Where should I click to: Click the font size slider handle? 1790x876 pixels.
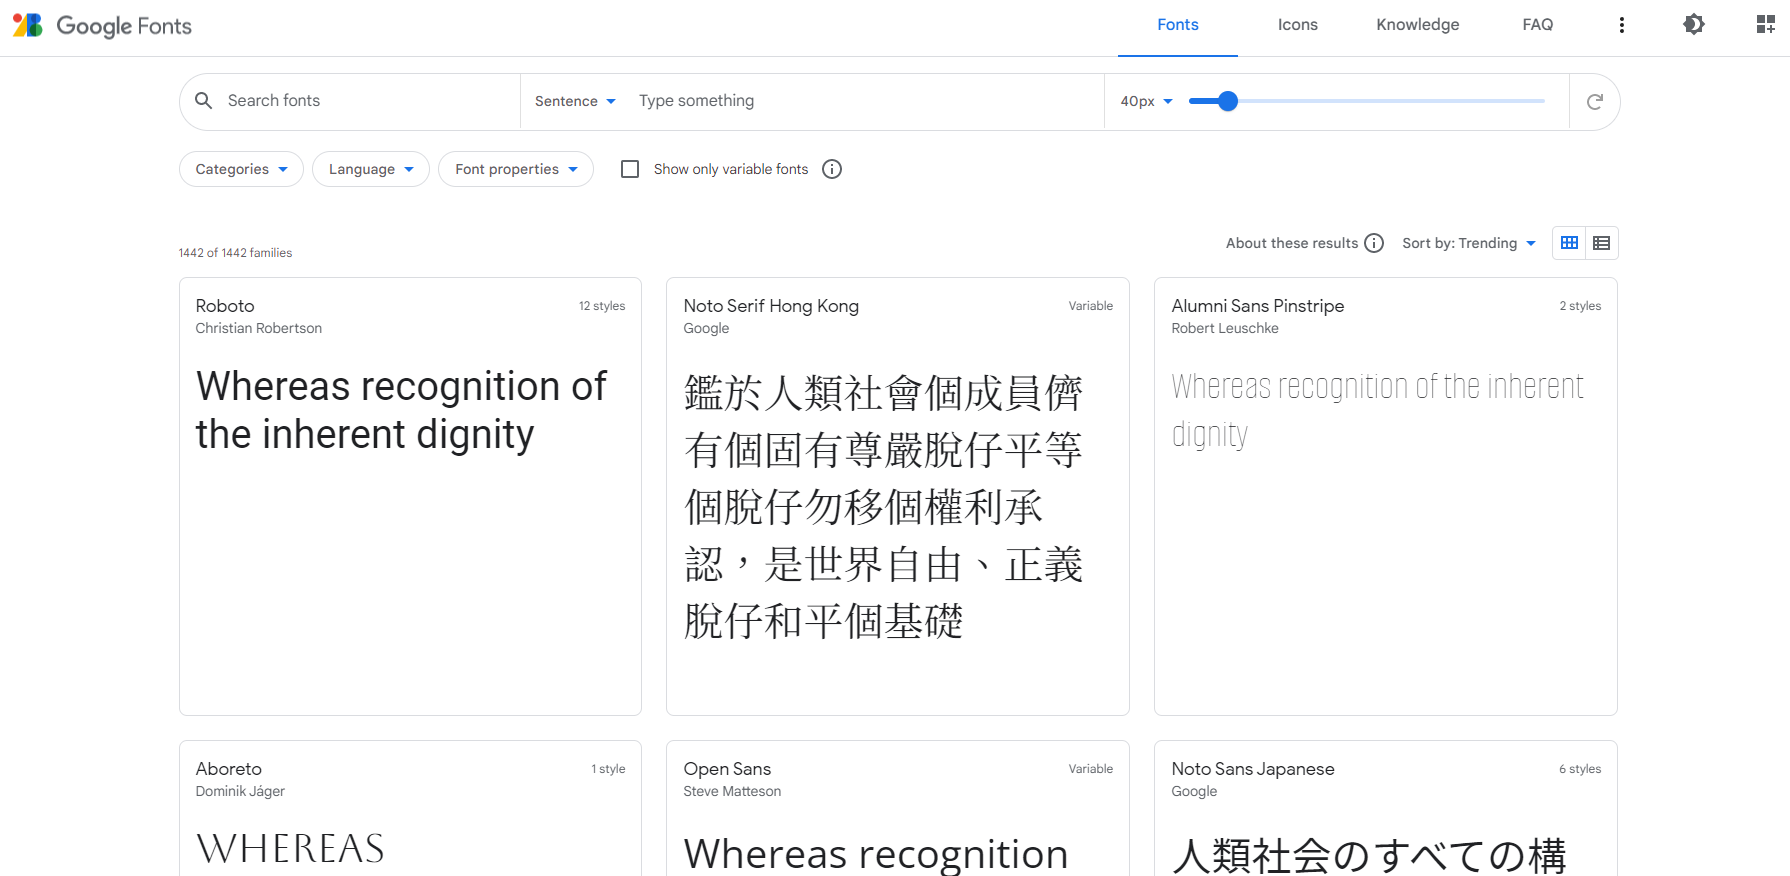click(x=1228, y=101)
